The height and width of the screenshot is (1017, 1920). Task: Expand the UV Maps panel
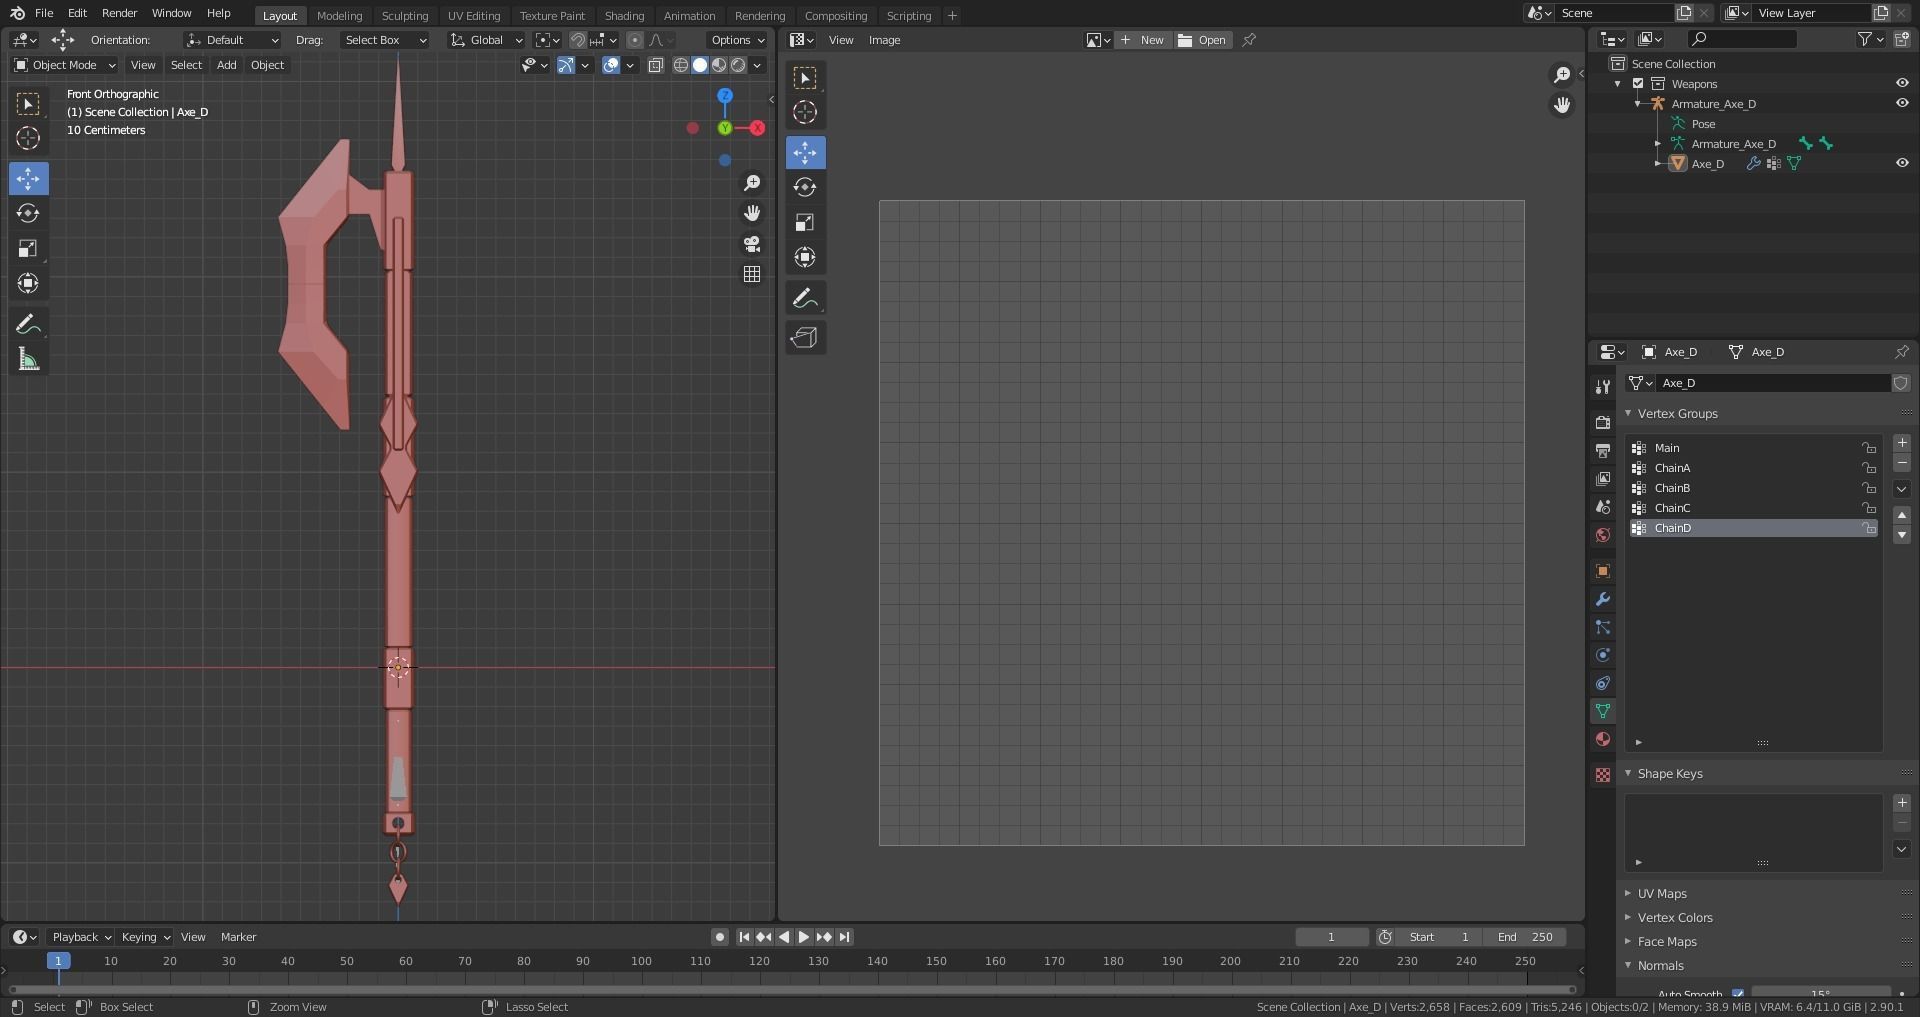point(1662,894)
